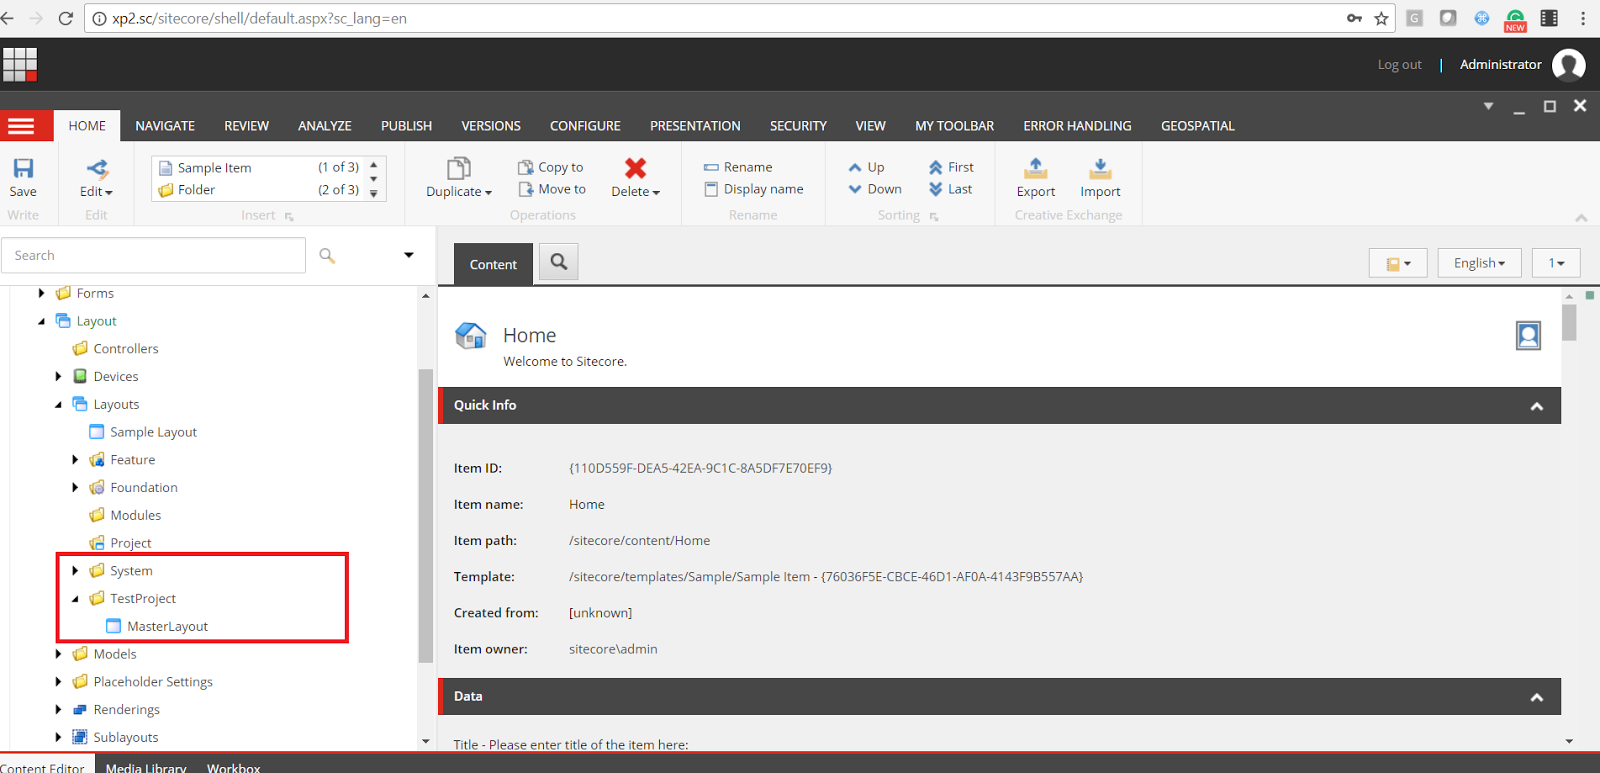
Task: Insert a Folder from the gallery
Action: (x=259, y=190)
